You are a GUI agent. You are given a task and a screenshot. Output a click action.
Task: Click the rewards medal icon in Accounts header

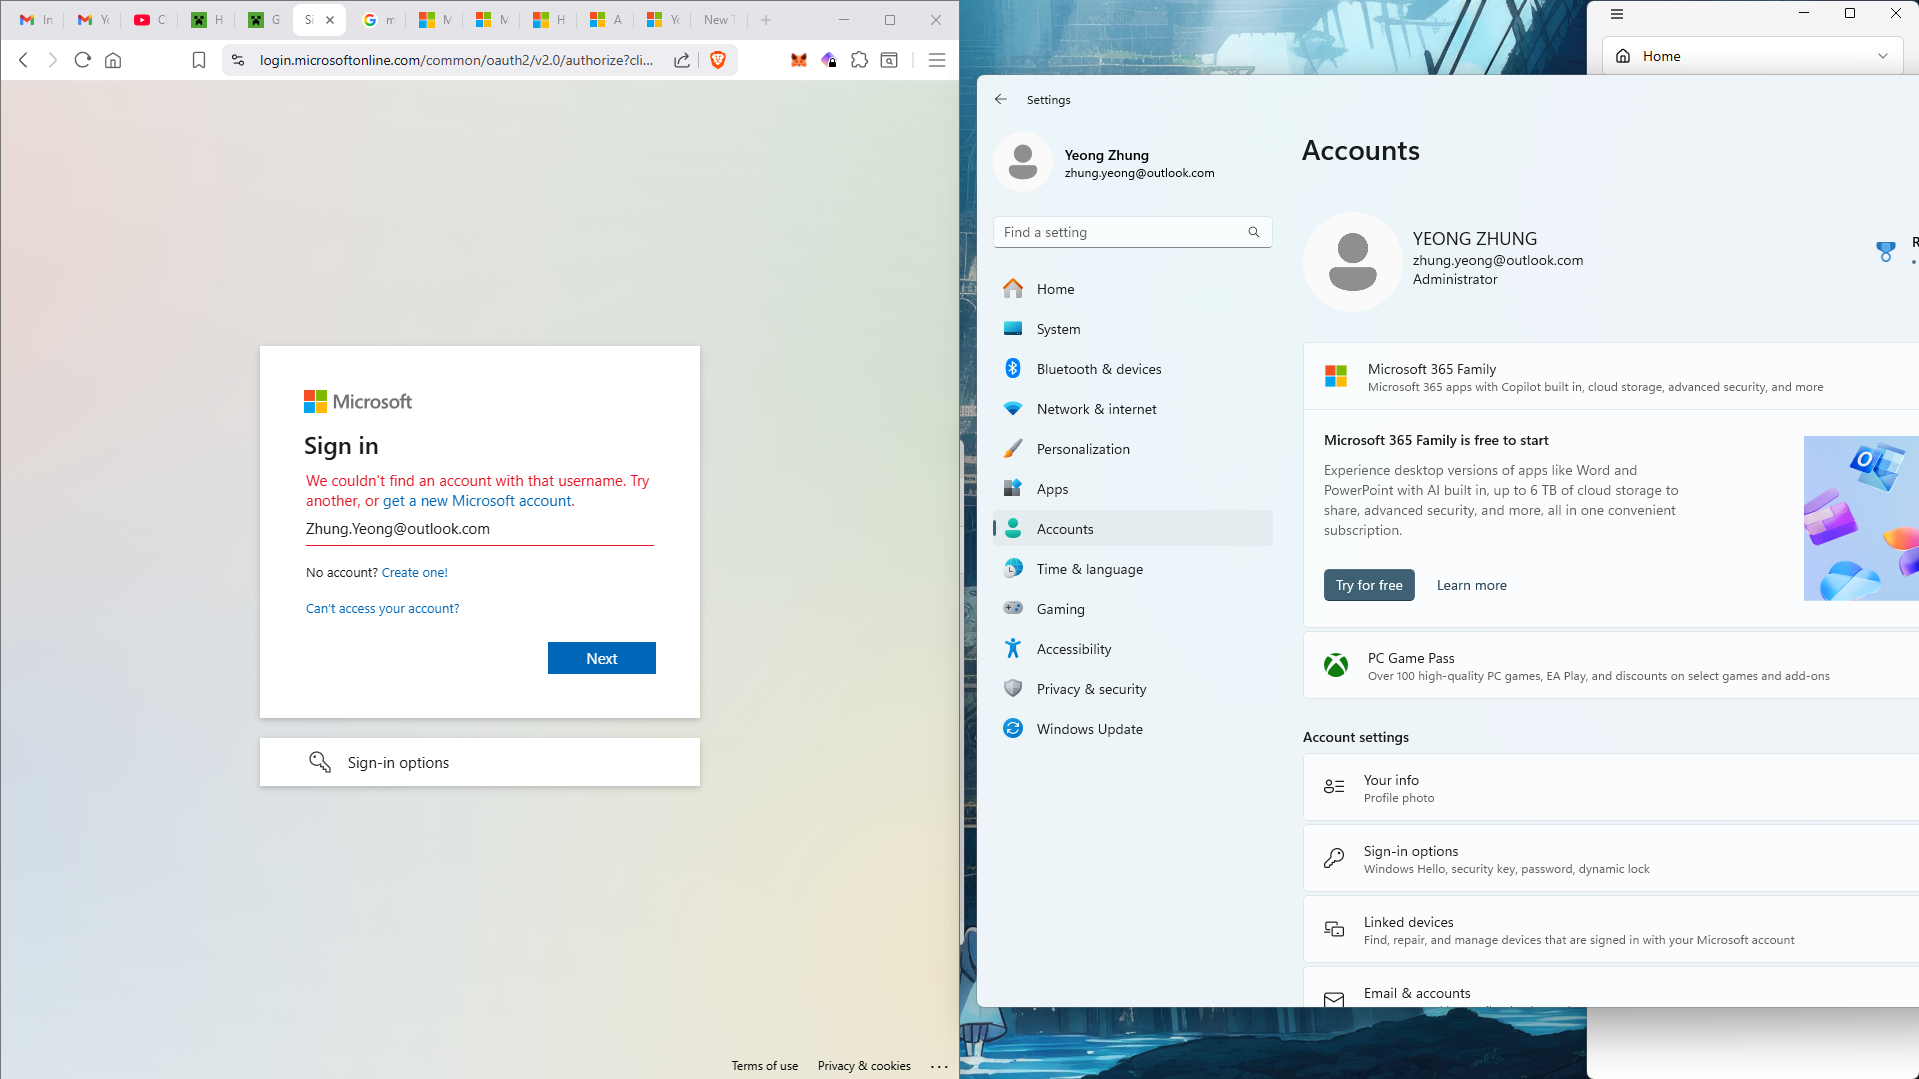point(1886,251)
